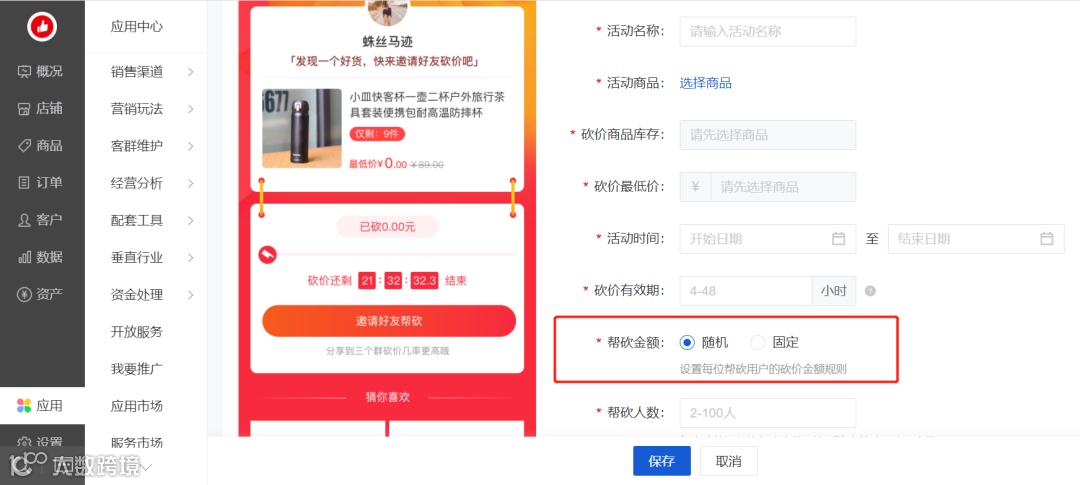The width and height of the screenshot is (1080, 485).
Task: Click the 砍价 progress bar knife icon
Action: [x=267, y=254]
